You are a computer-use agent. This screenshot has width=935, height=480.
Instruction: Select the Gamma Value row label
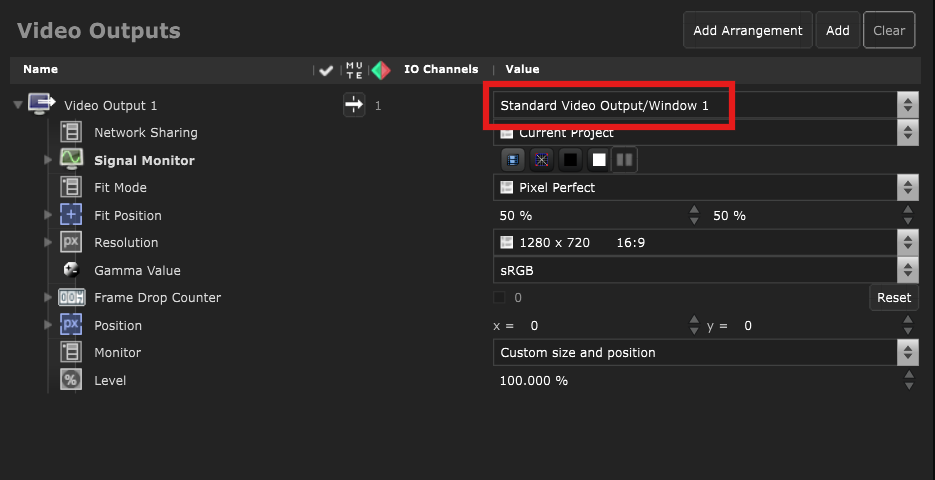tap(137, 270)
